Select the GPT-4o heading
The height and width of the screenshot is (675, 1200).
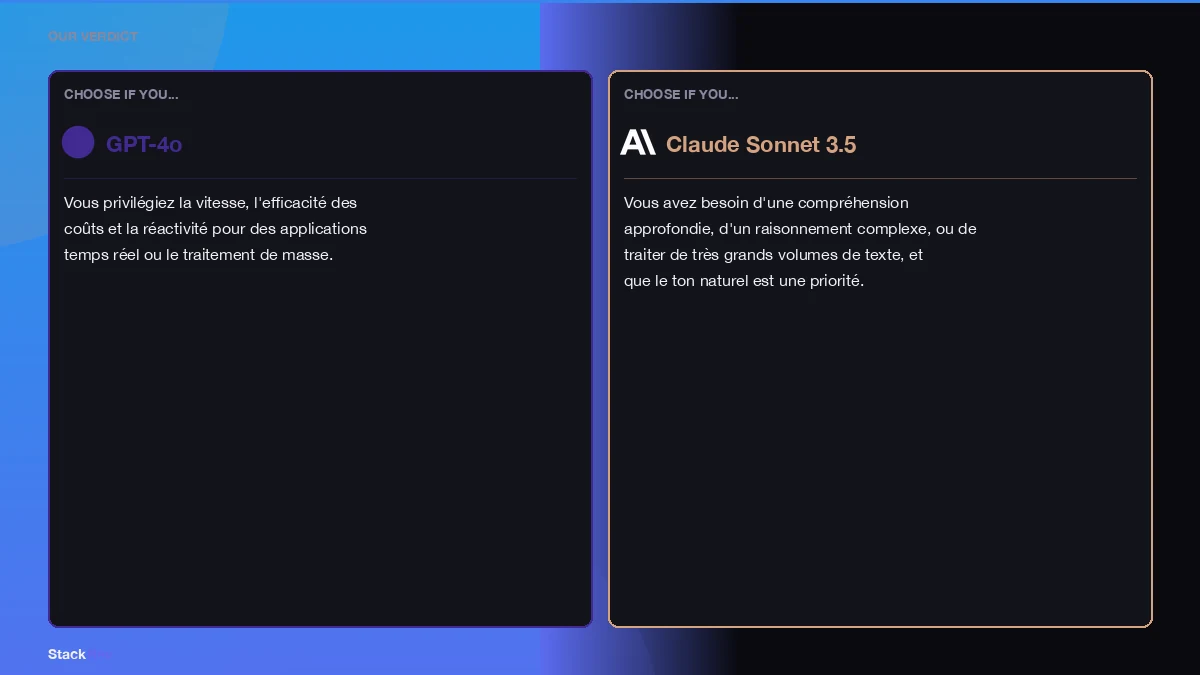144,144
